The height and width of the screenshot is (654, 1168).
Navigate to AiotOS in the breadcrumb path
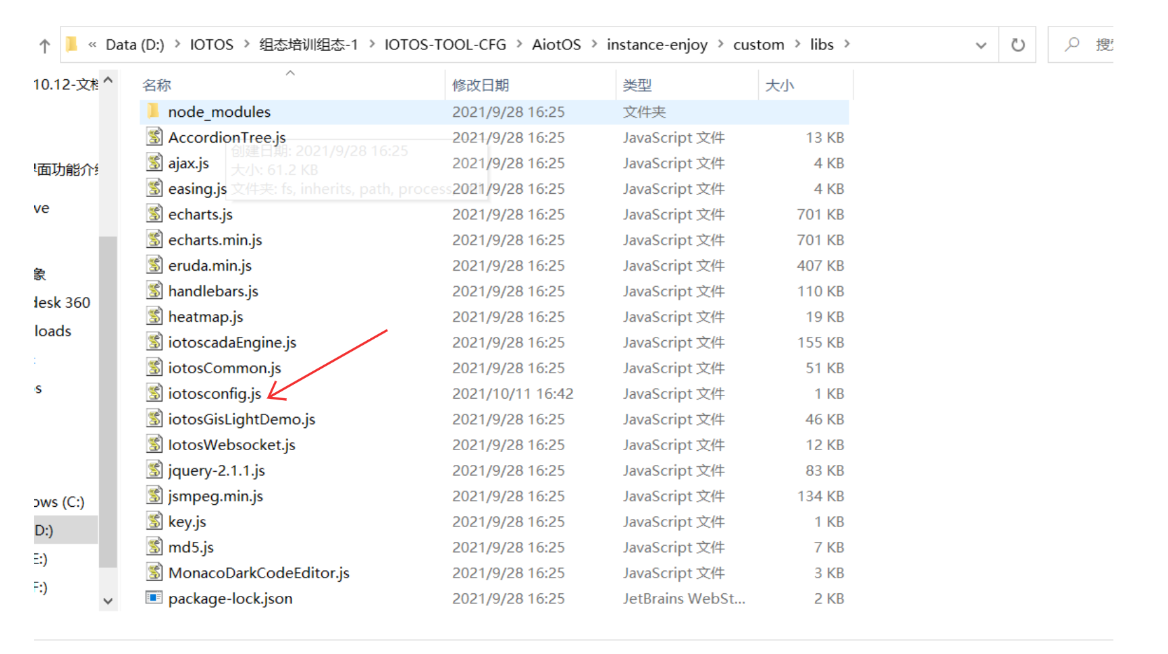pos(556,44)
